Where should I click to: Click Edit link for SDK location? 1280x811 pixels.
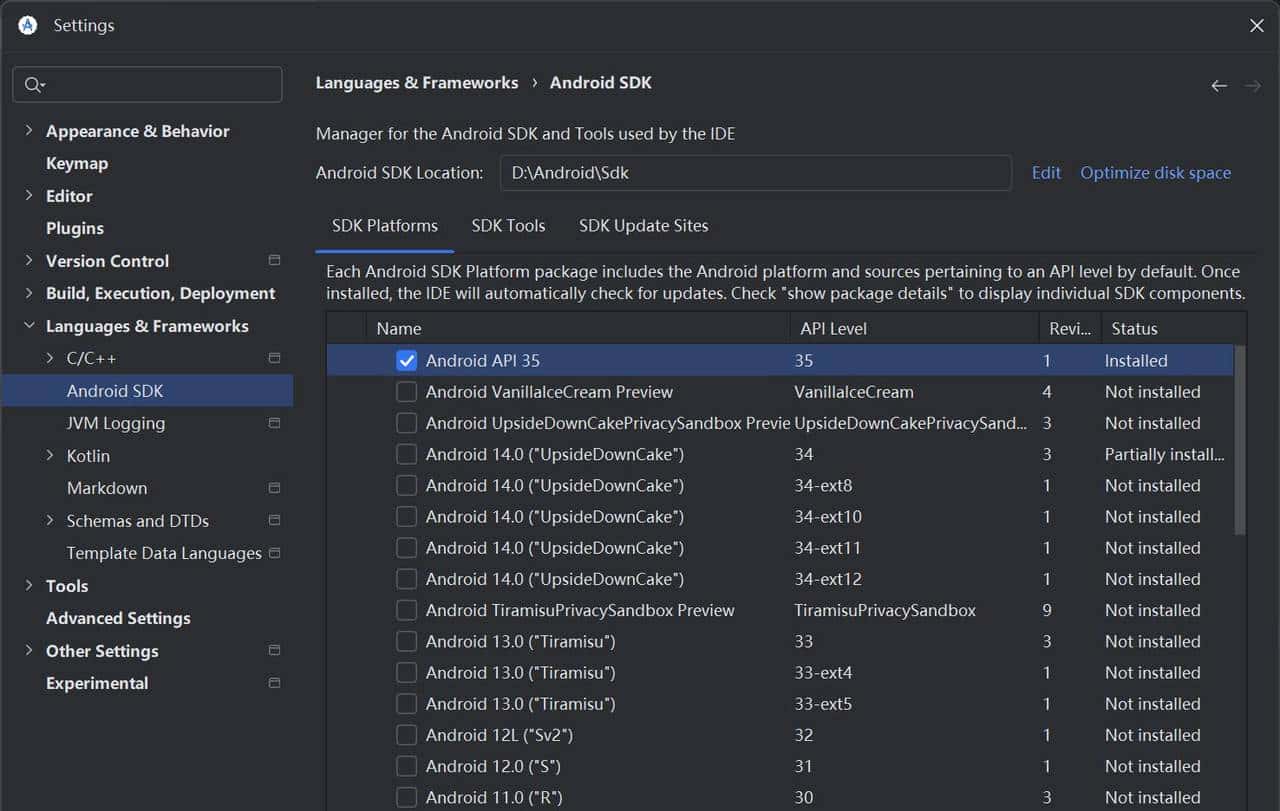(1046, 173)
